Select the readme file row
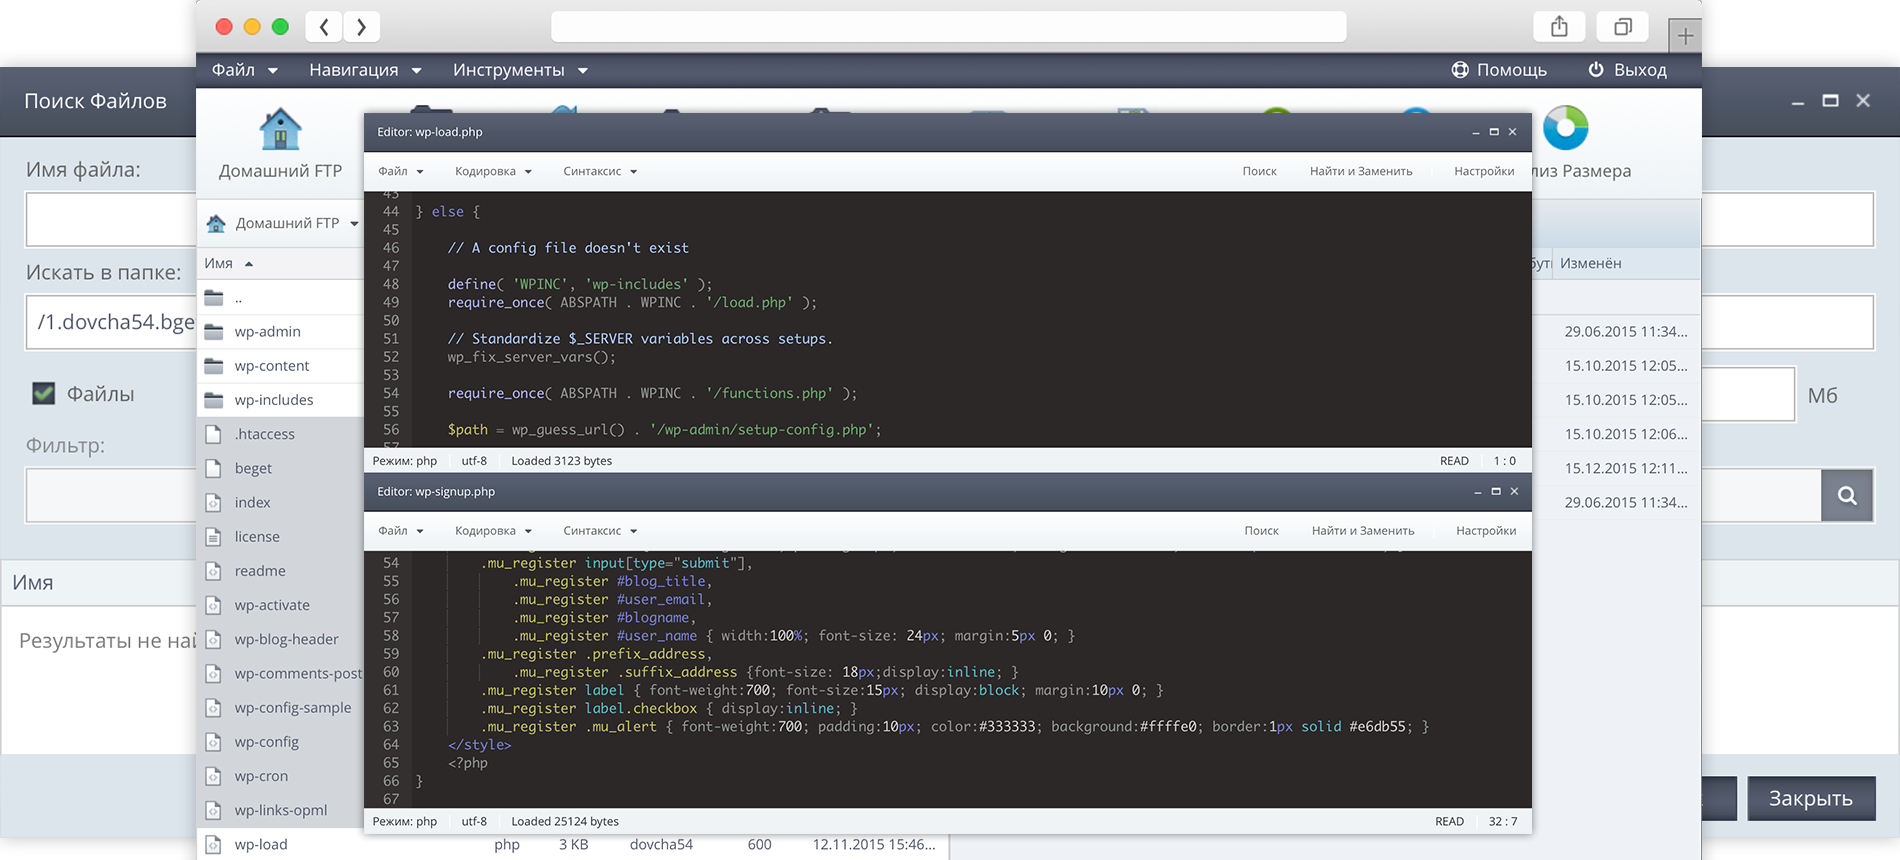 (x=280, y=571)
